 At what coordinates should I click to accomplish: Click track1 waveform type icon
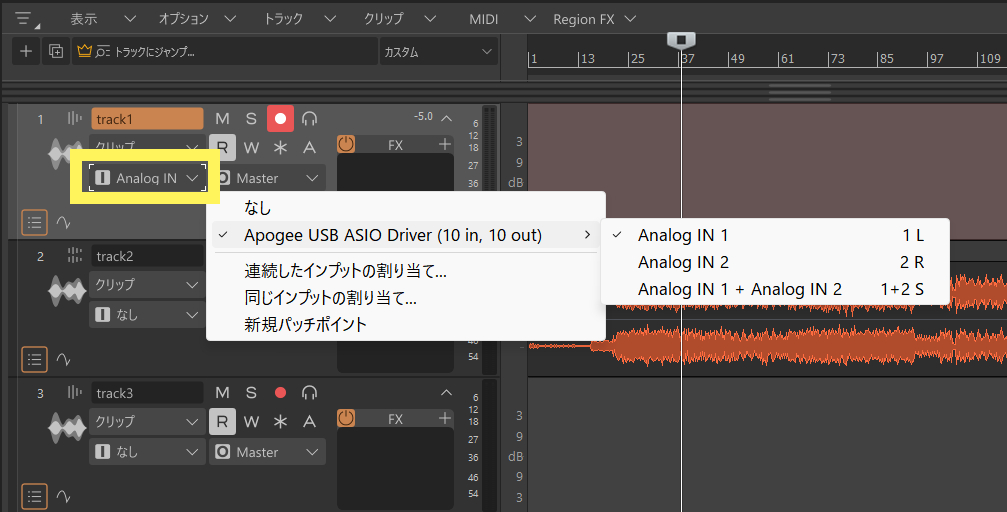(x=67, y=154)
